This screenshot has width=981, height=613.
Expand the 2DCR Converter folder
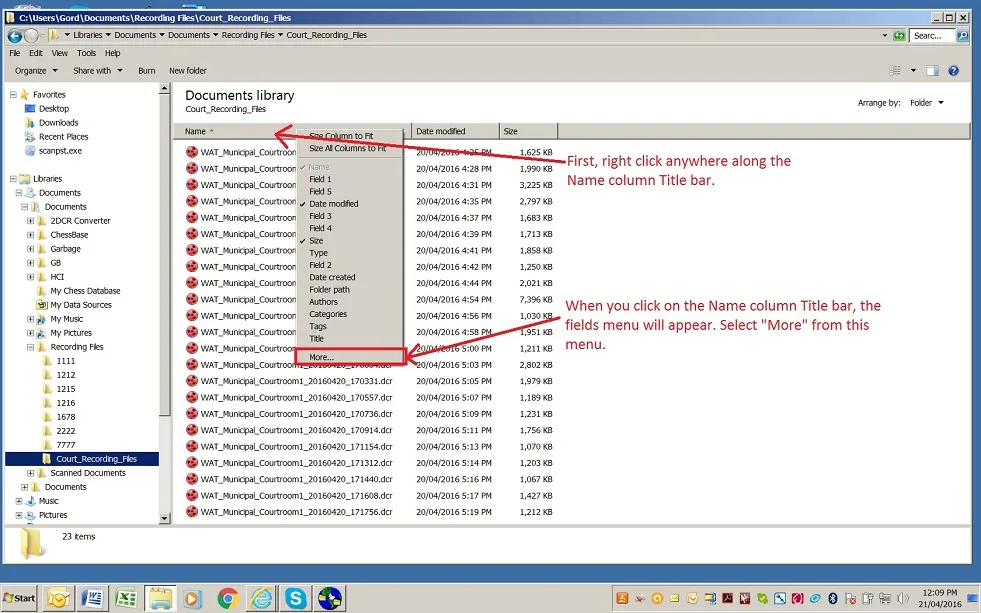pos(30,221)
